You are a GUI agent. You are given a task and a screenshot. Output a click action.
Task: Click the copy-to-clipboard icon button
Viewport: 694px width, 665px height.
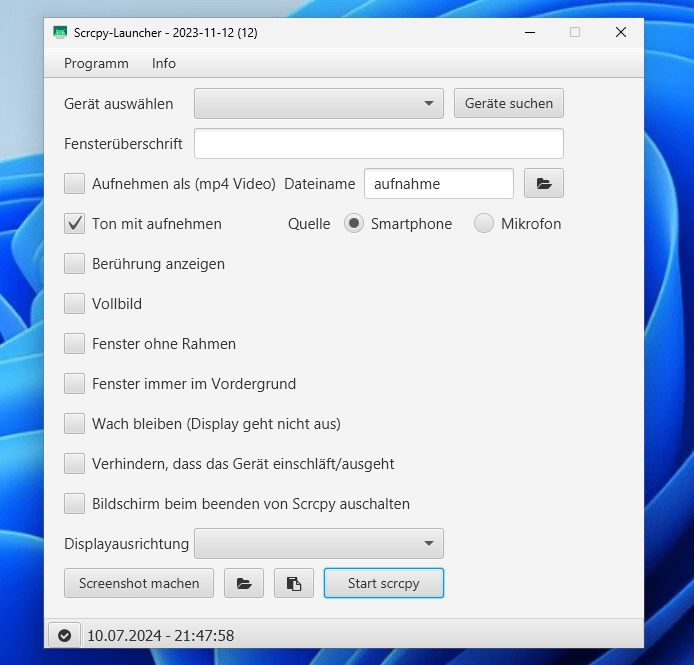(294, 583)
